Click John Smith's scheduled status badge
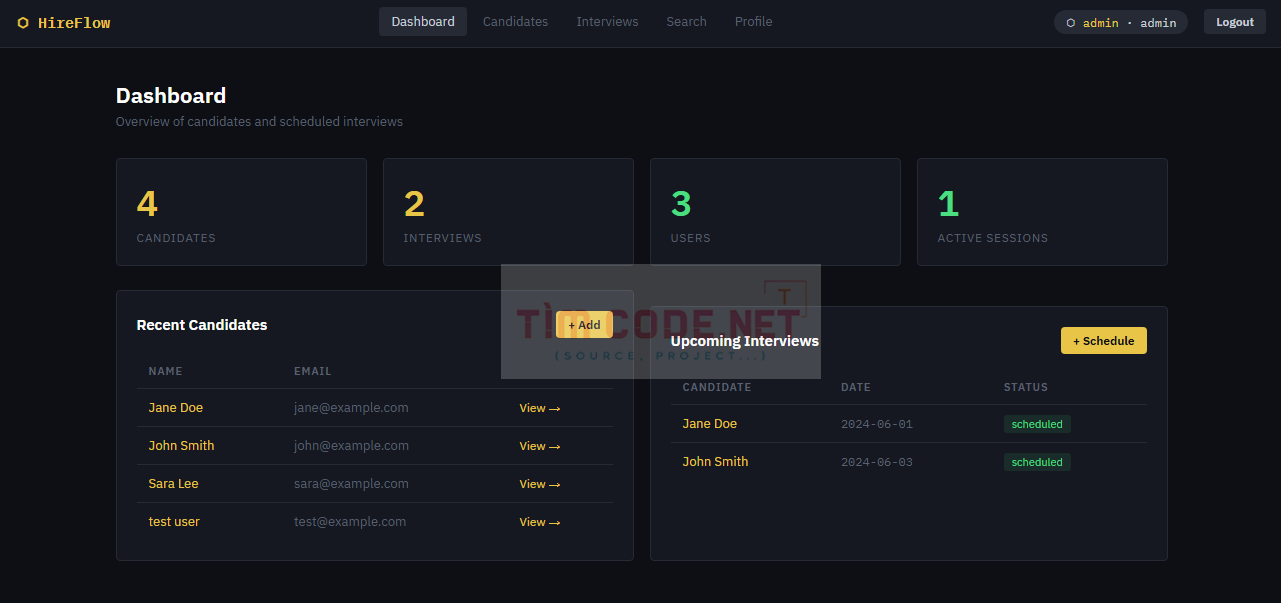This screenshot has height=603, width=1281. (x=1037, y=462)
